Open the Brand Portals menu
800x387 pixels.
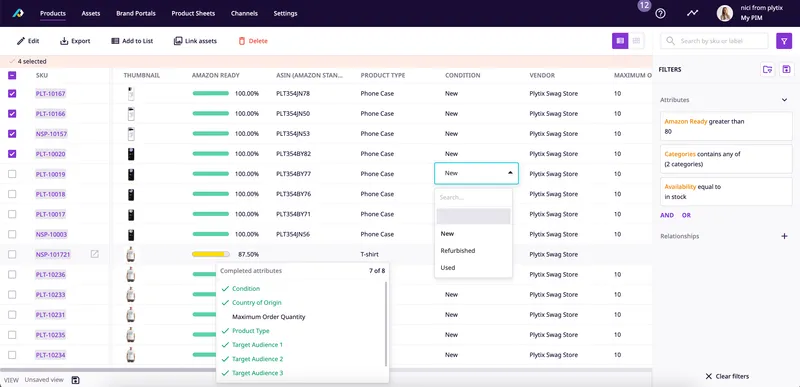tap(136, 13)
